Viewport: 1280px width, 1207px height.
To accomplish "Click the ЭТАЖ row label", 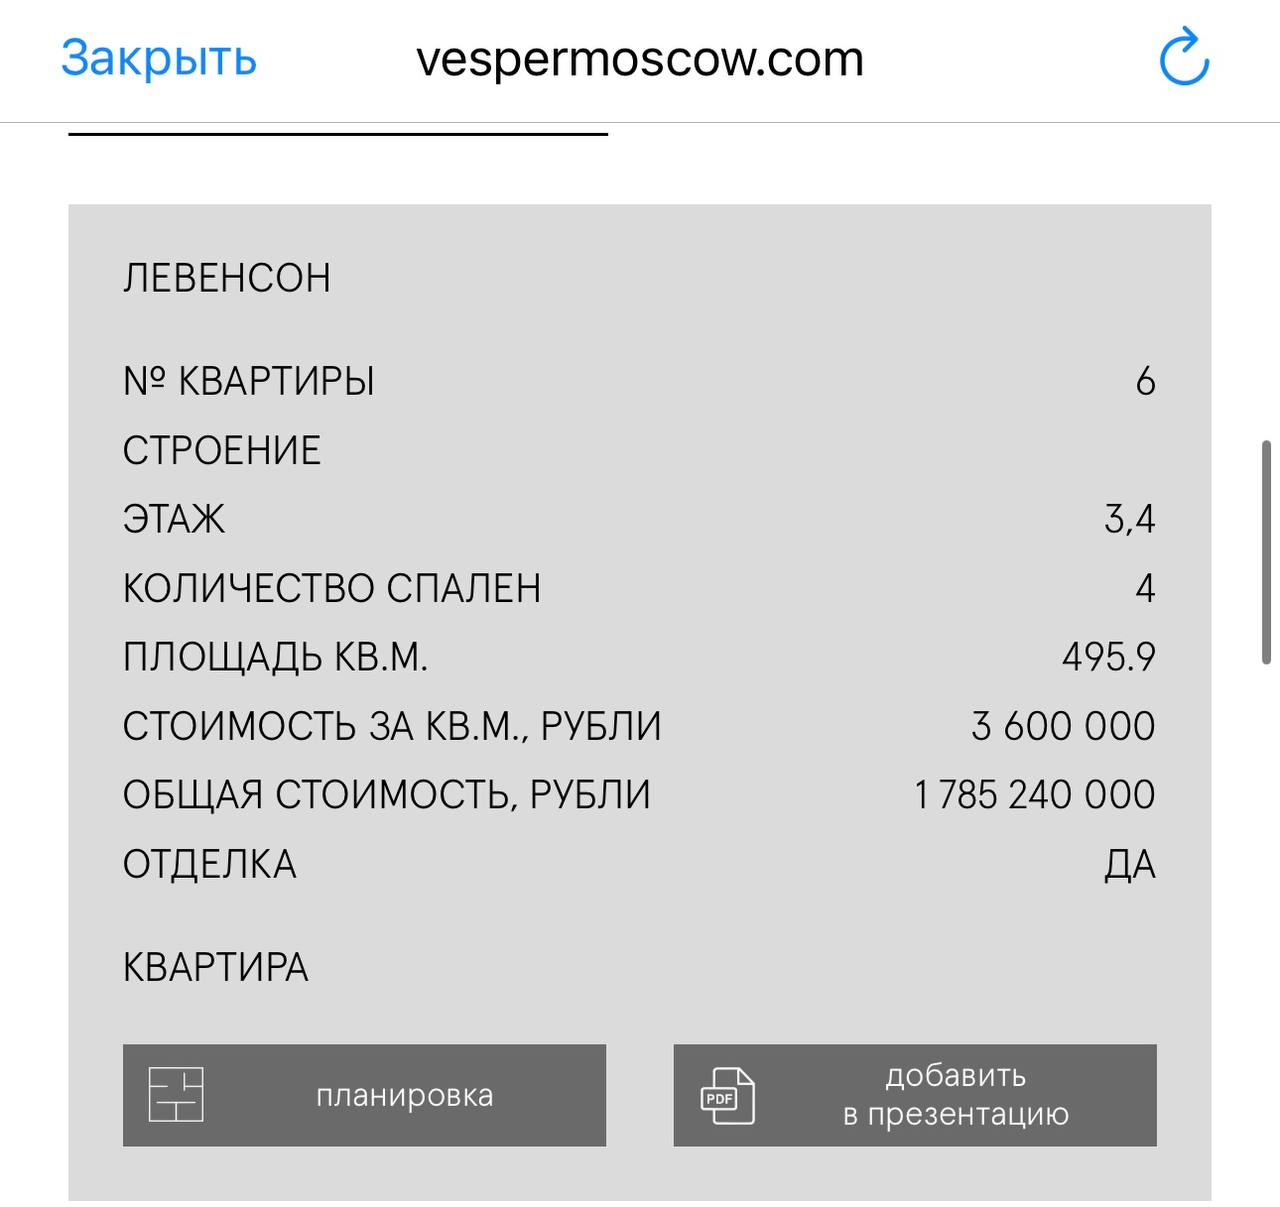I will (x=174, y=519).
